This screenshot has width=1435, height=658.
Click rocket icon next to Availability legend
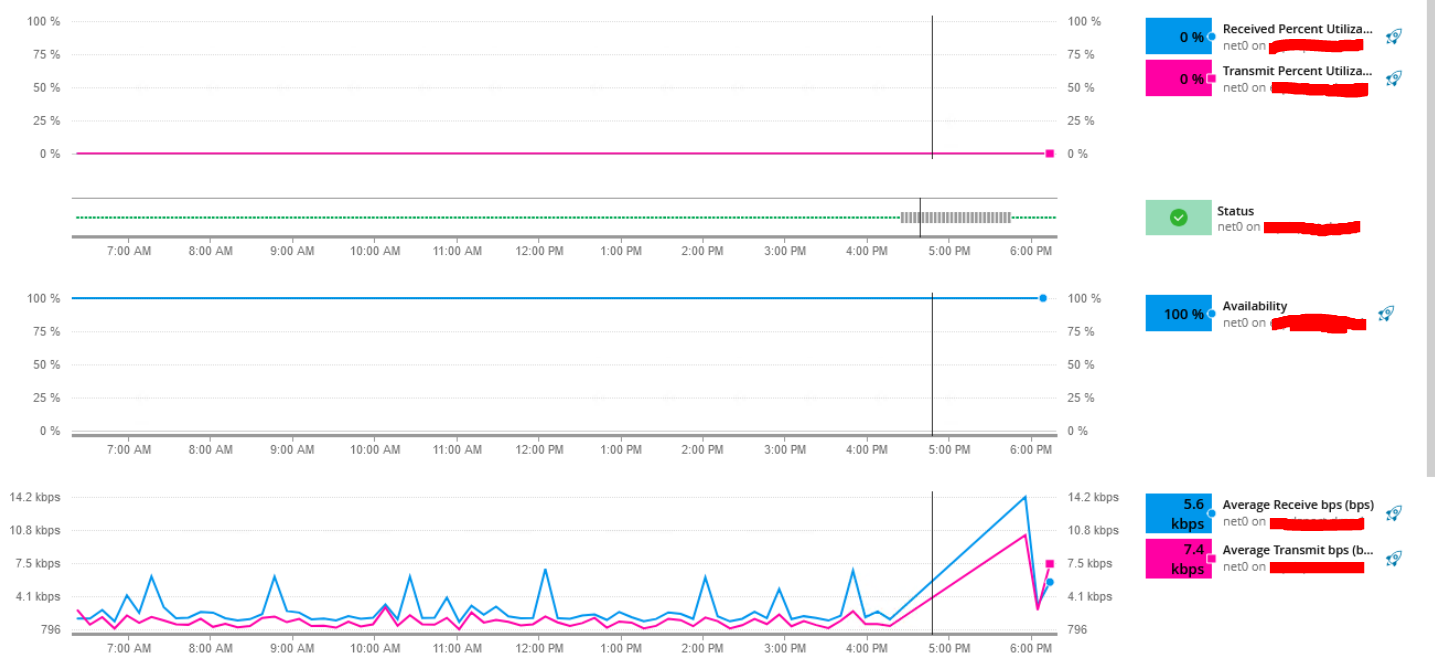[x=1386, y=313]
